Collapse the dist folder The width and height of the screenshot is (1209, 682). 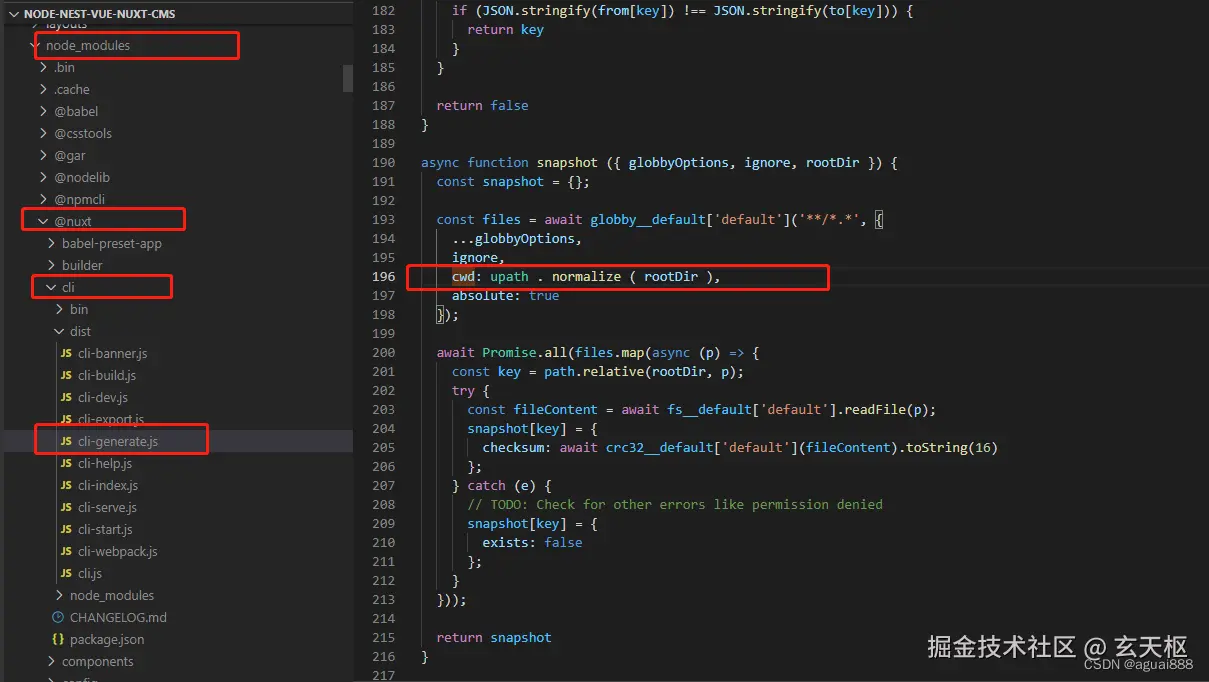[59, 331]
